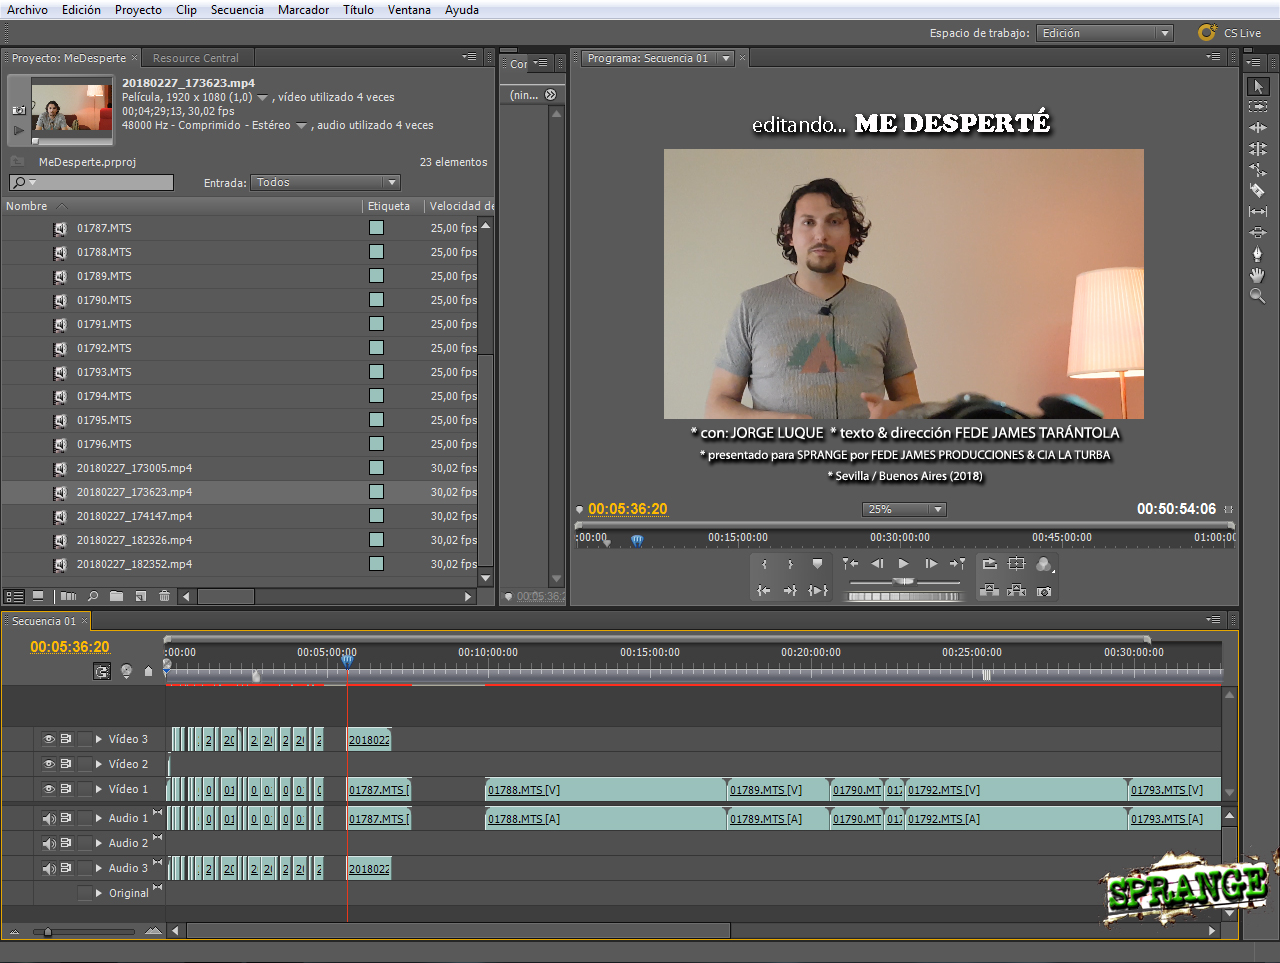Hide the Vídeo 3 track output
Screen dimensions: 1280x963
48,739
